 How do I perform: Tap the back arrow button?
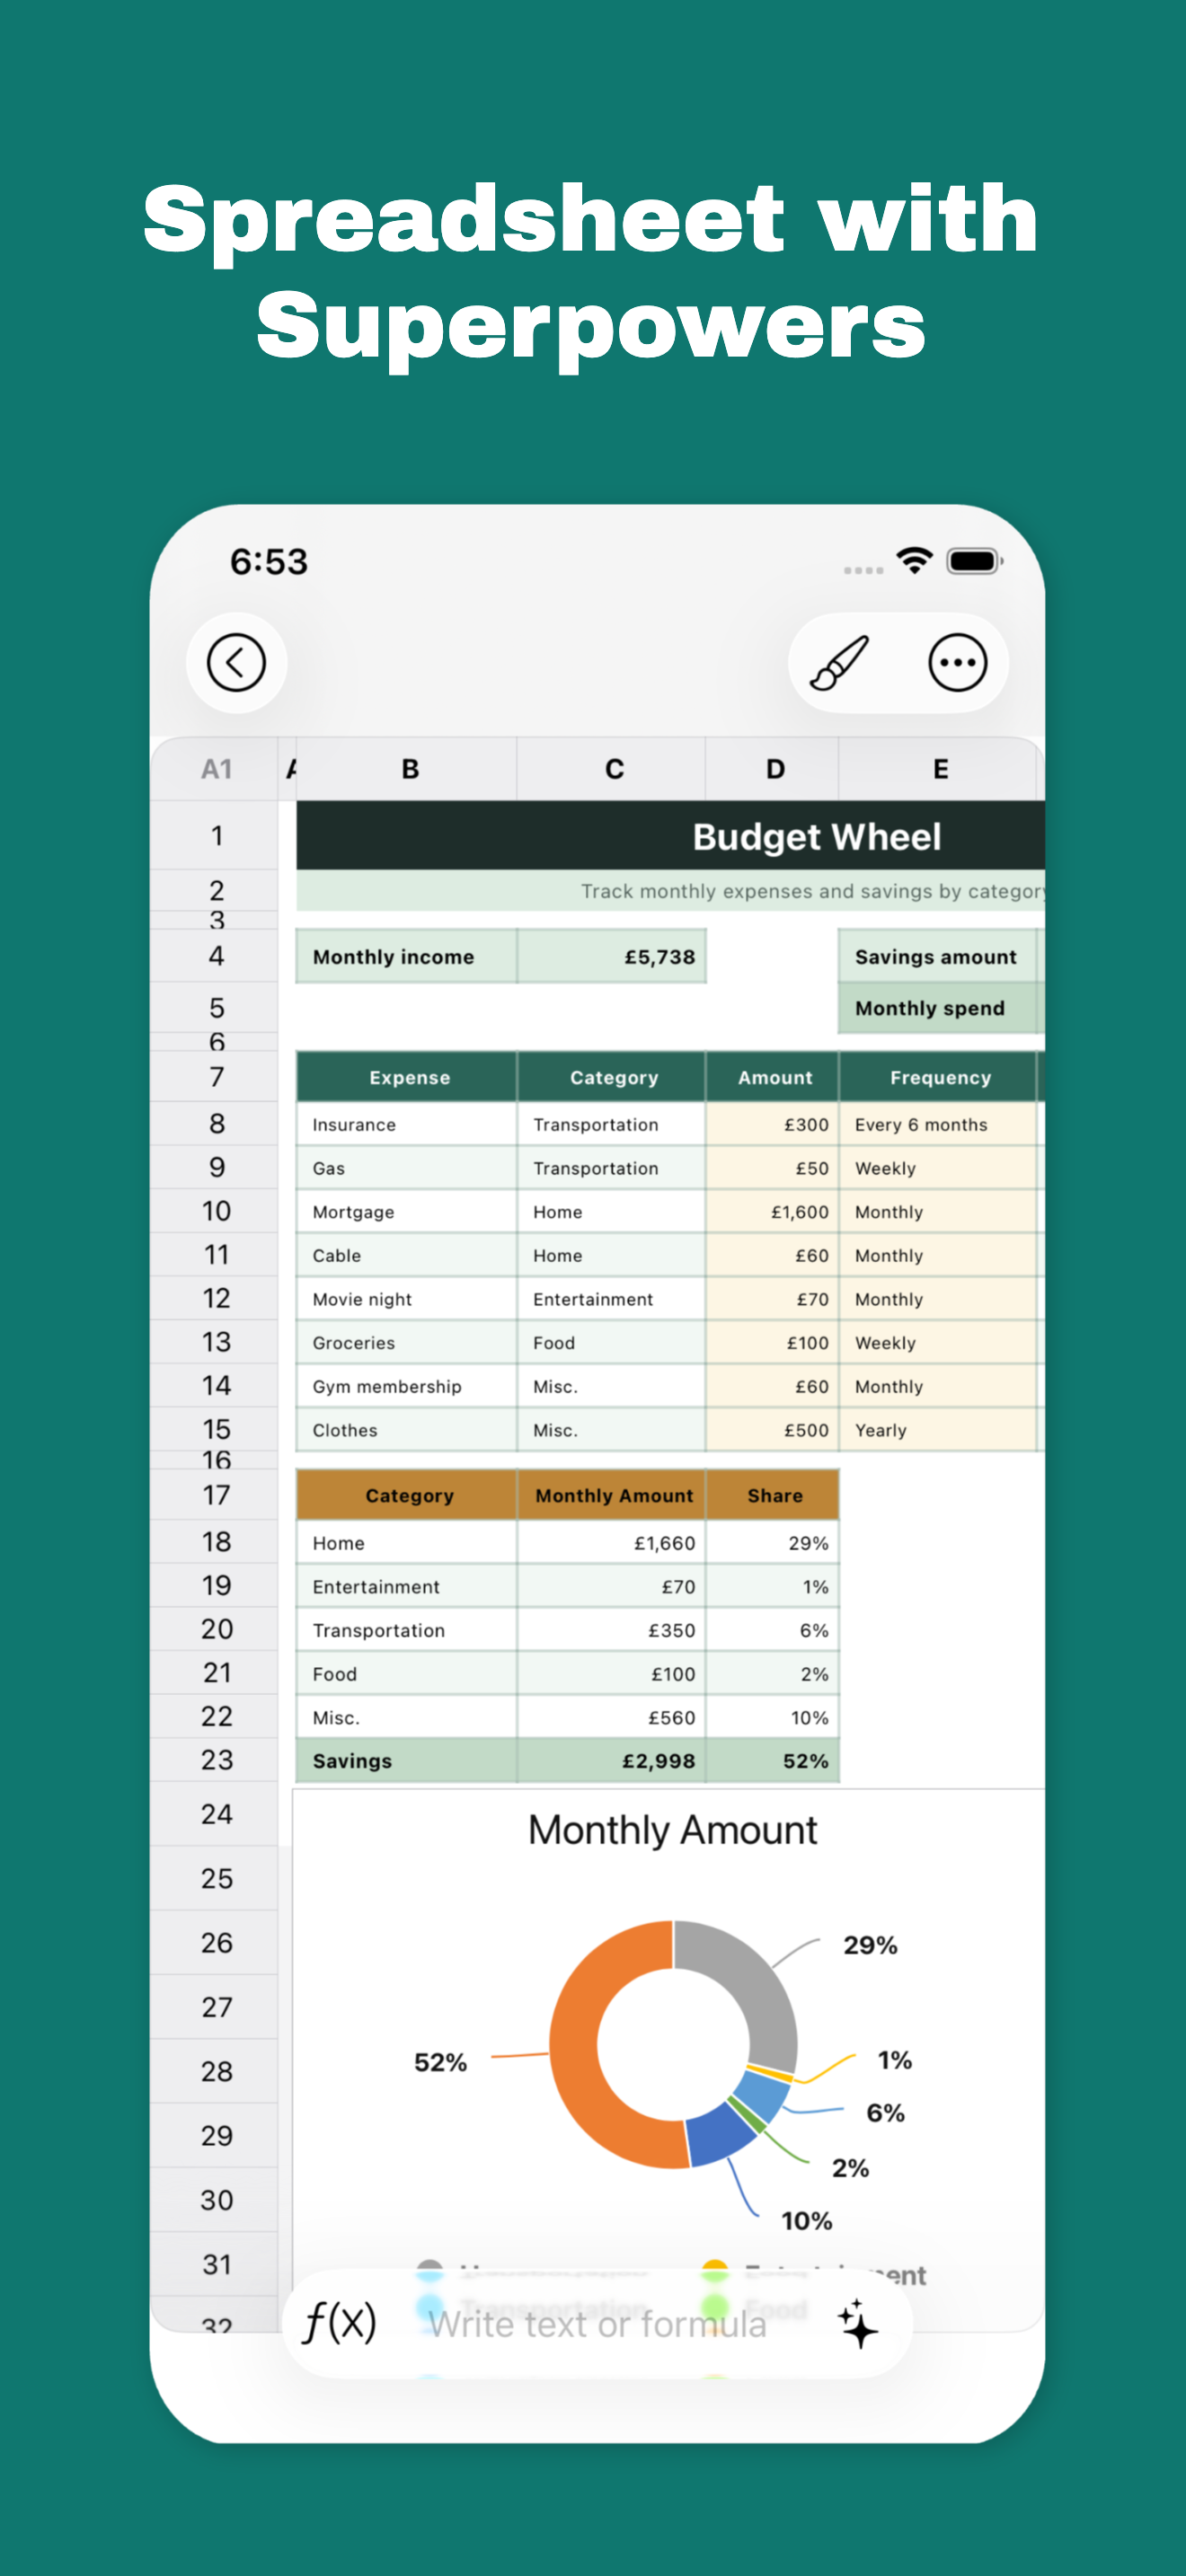click(x=236, y=662)
